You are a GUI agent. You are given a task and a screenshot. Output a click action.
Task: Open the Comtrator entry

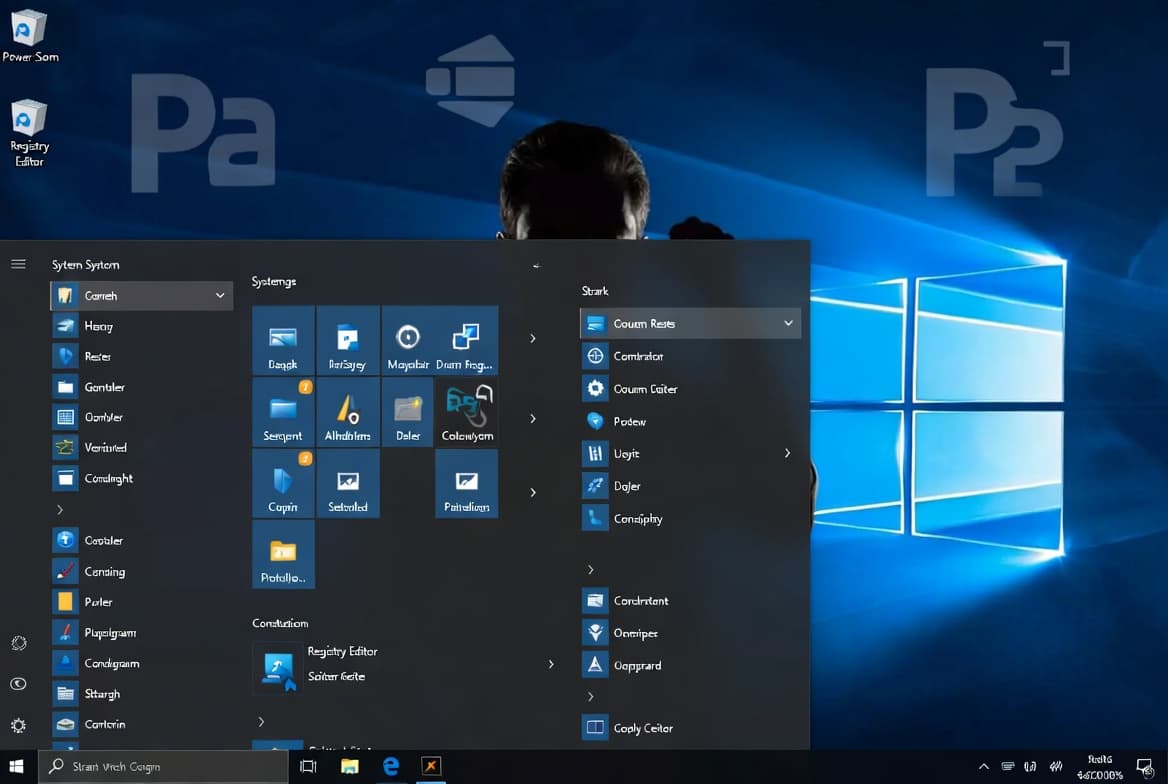[x=638, y=355]
